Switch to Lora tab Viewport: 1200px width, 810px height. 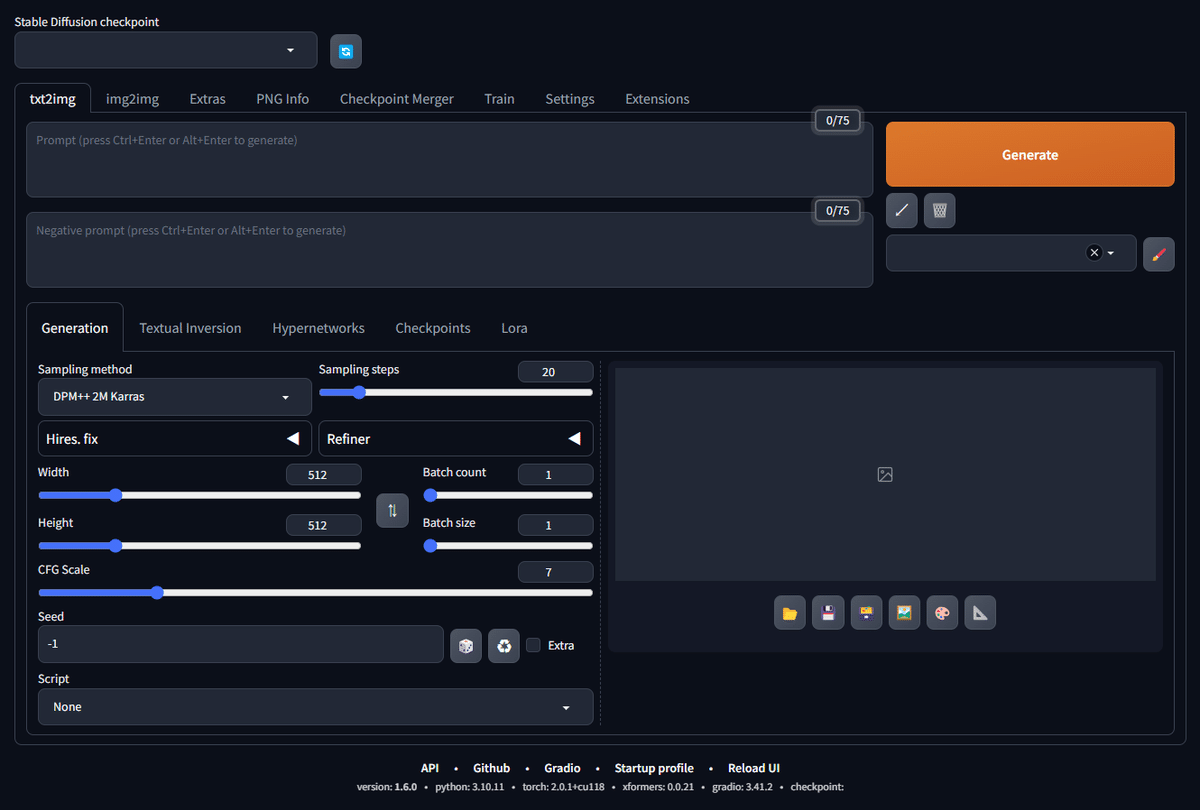(514, 328)
